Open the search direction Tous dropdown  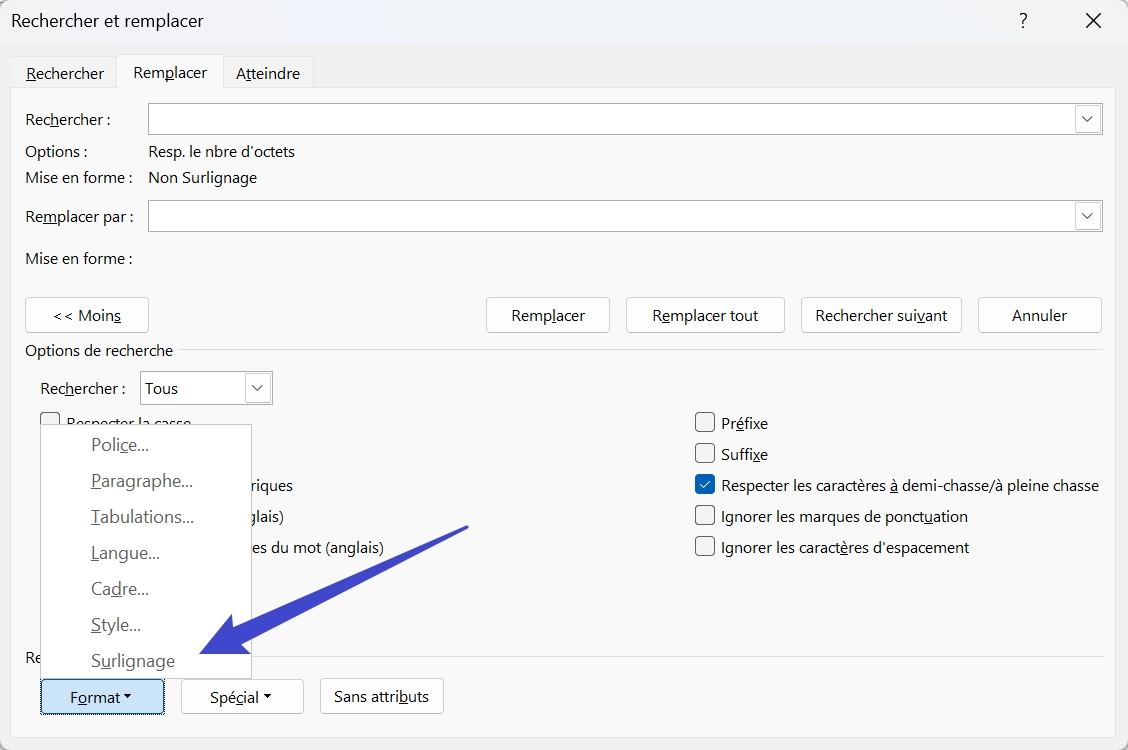pyautogui.click(x=258, y=388)
